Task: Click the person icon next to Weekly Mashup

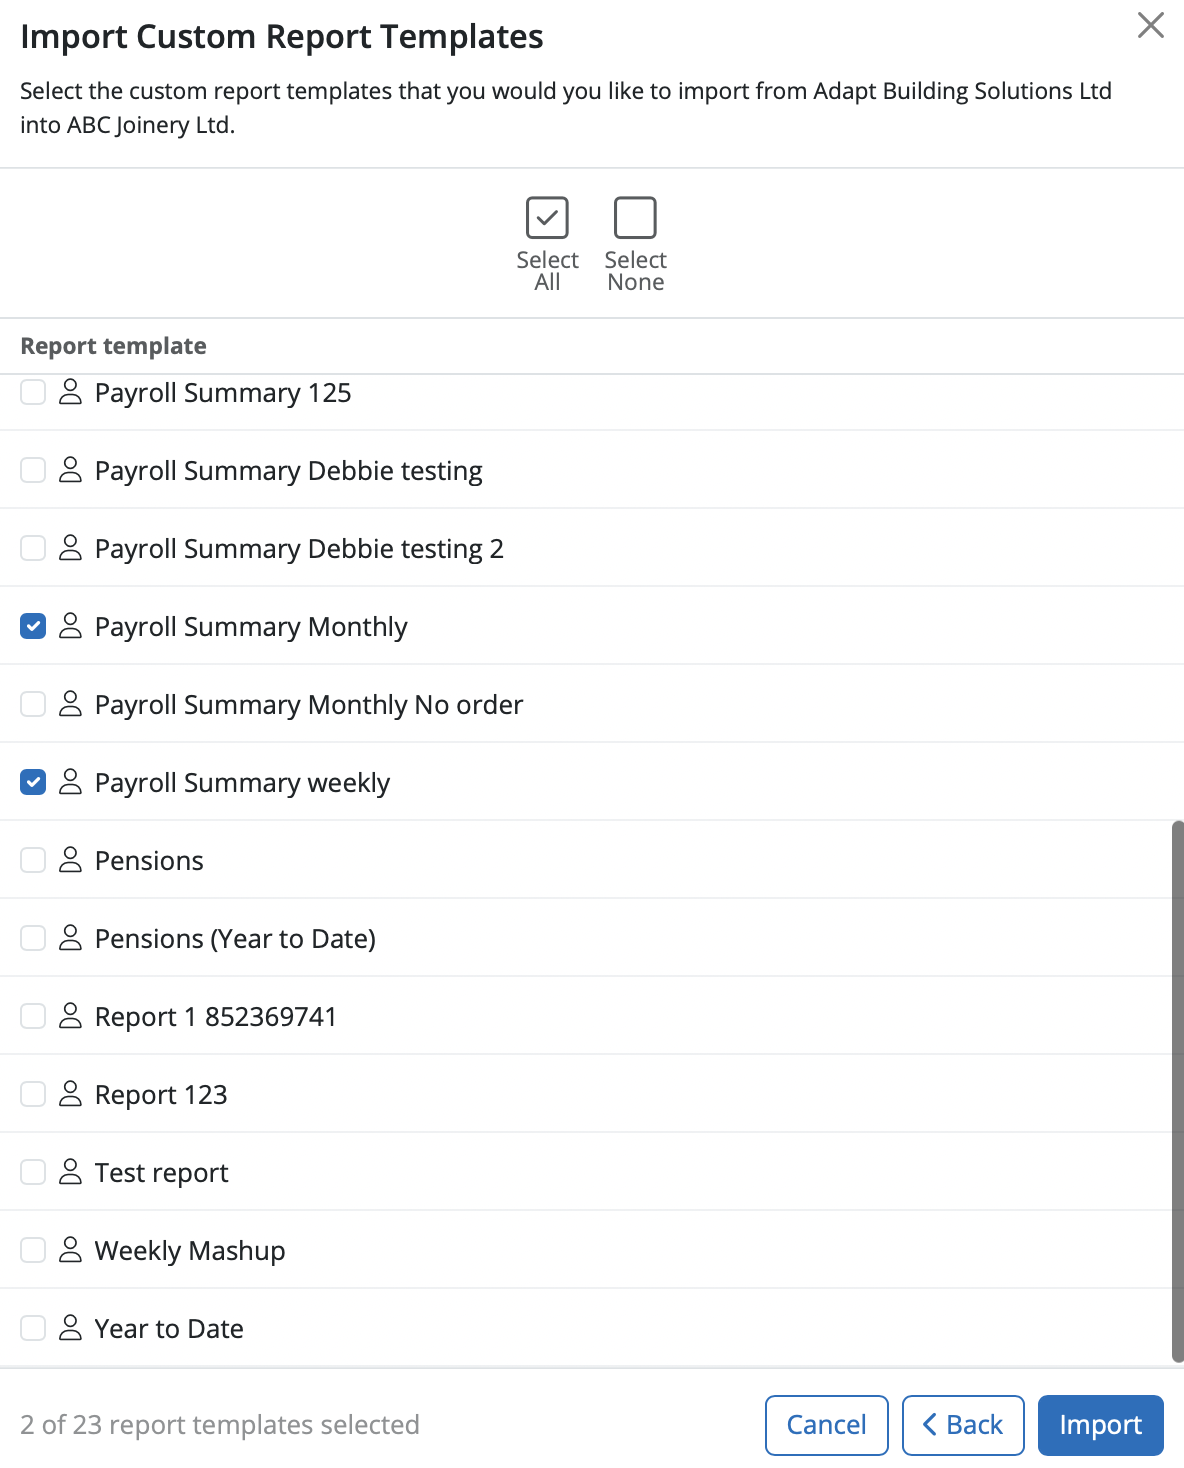Action: click(x=70, y=1250)
